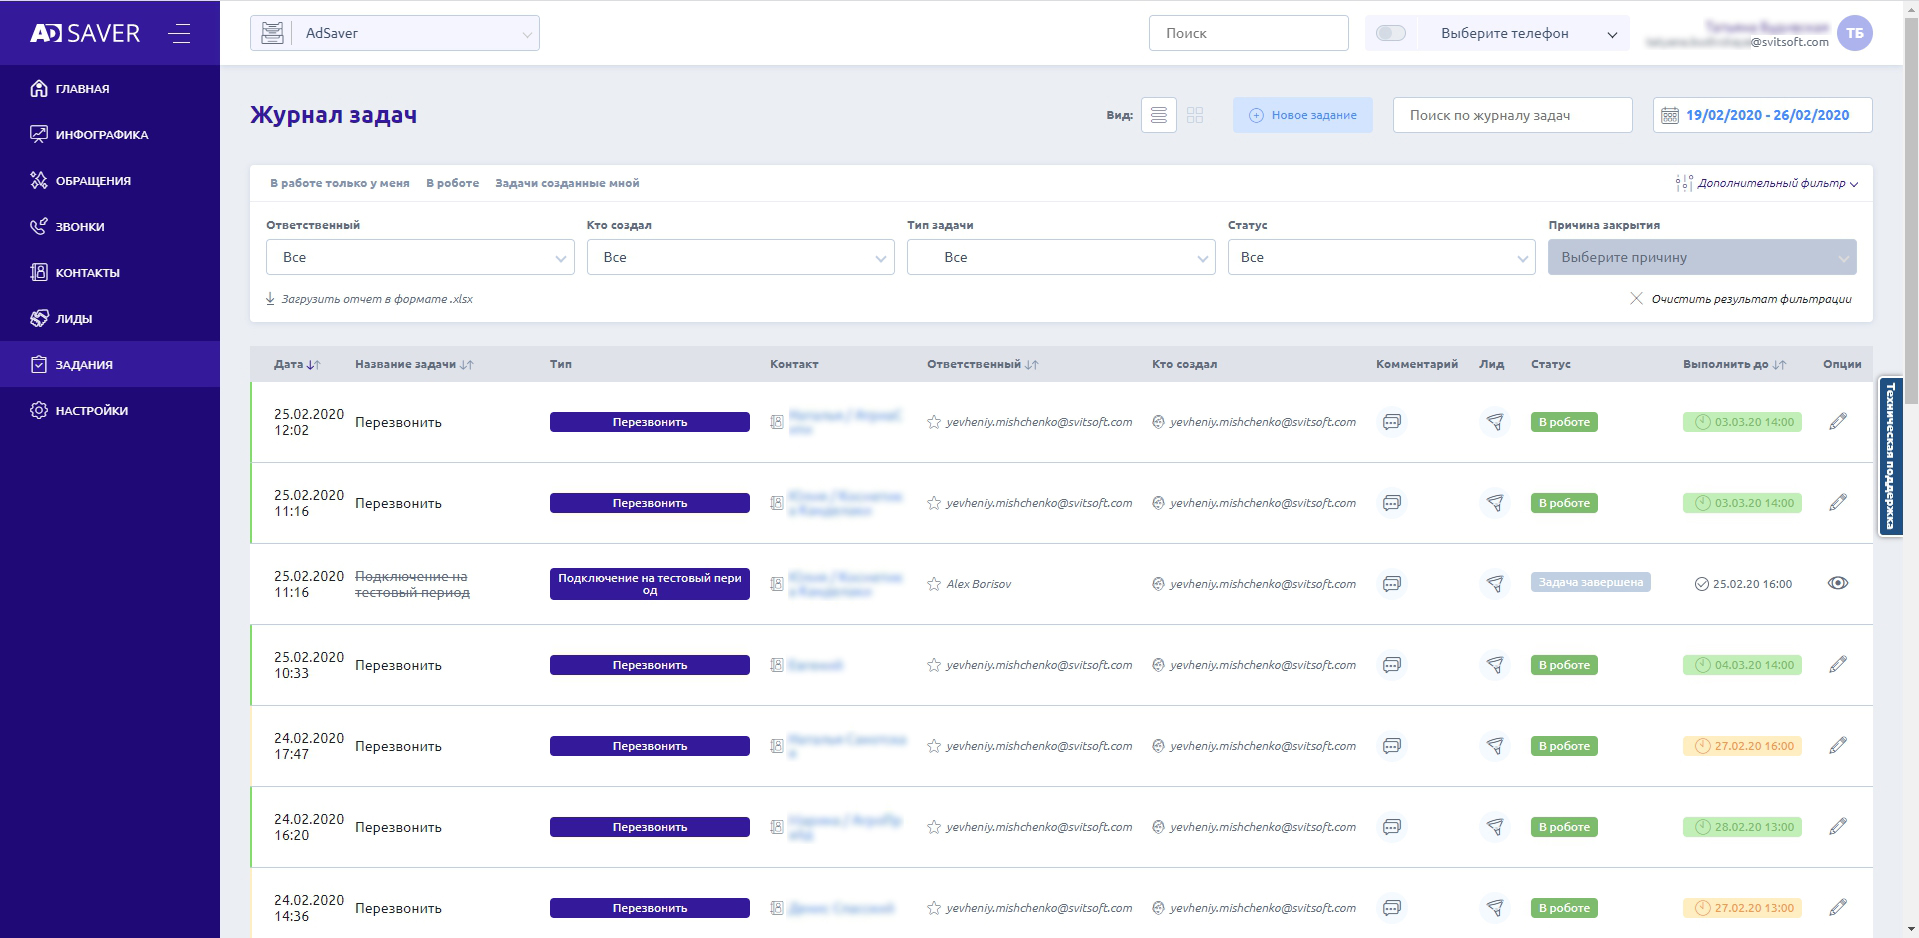
Task: Toggle the phone switch in the header
Action: (1390, 33)
